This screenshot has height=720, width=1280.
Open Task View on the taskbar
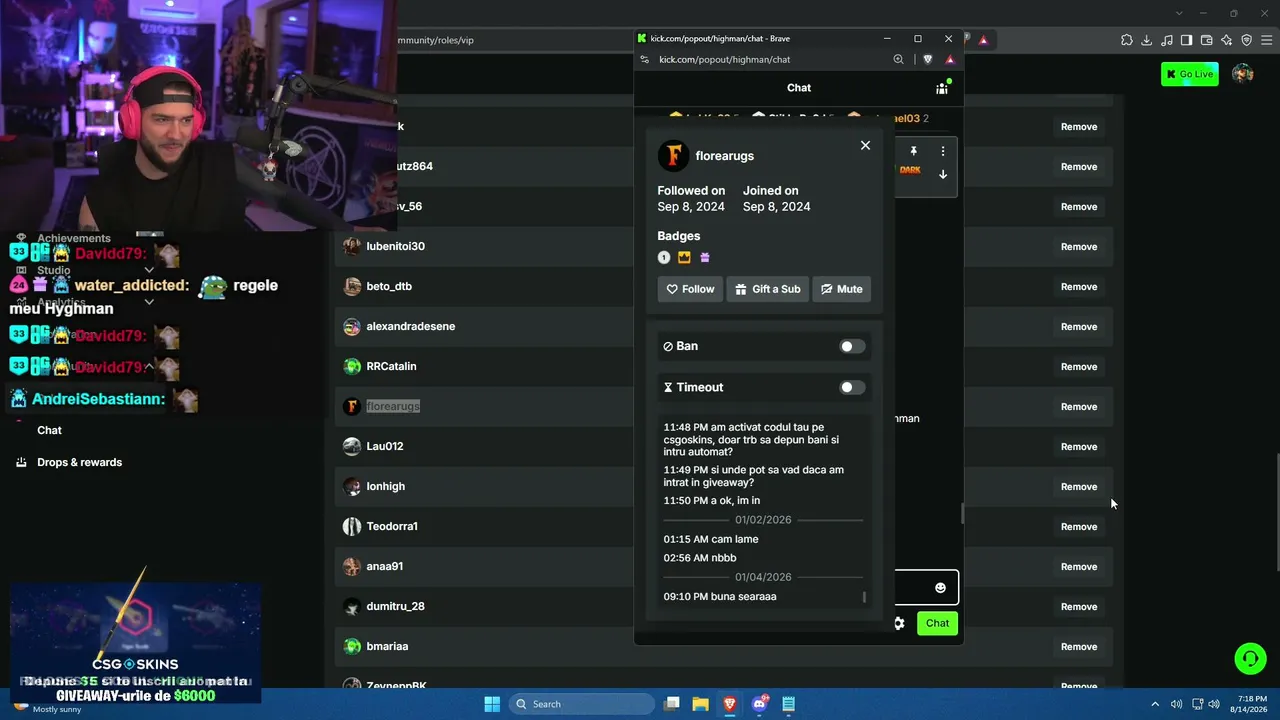coord(672,704)
